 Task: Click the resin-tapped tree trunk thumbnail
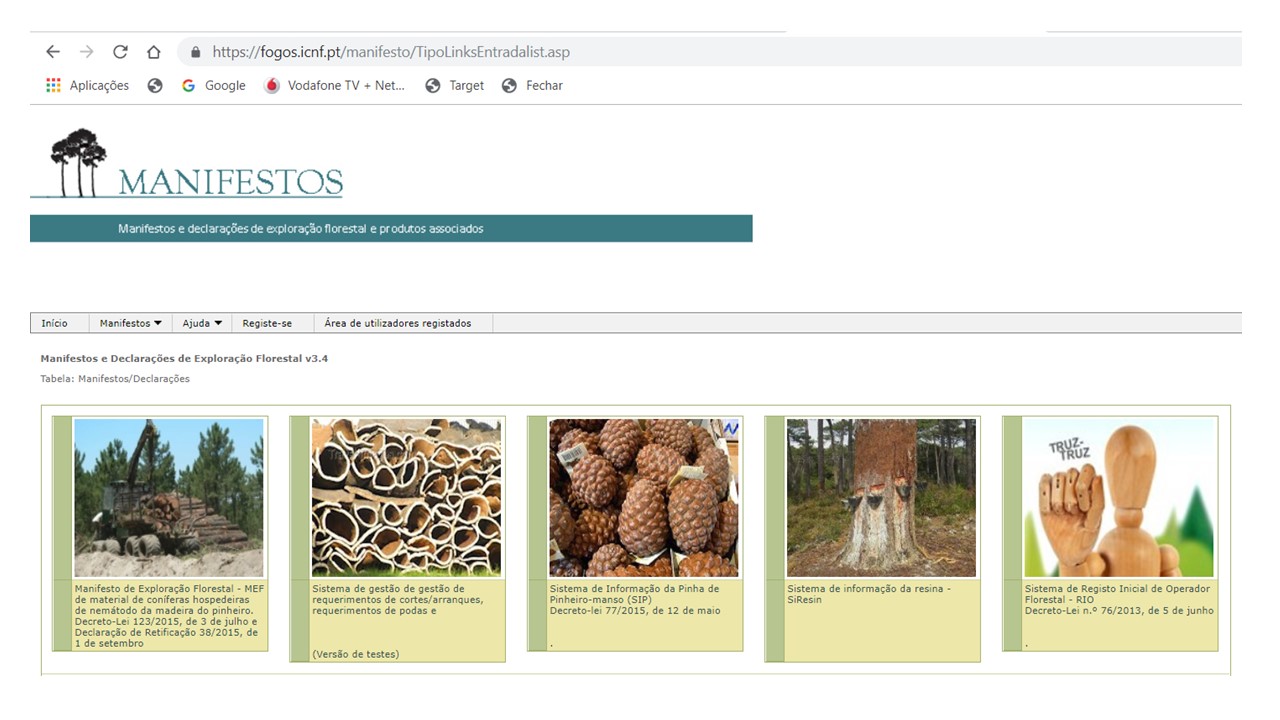[x=881, y=497]
